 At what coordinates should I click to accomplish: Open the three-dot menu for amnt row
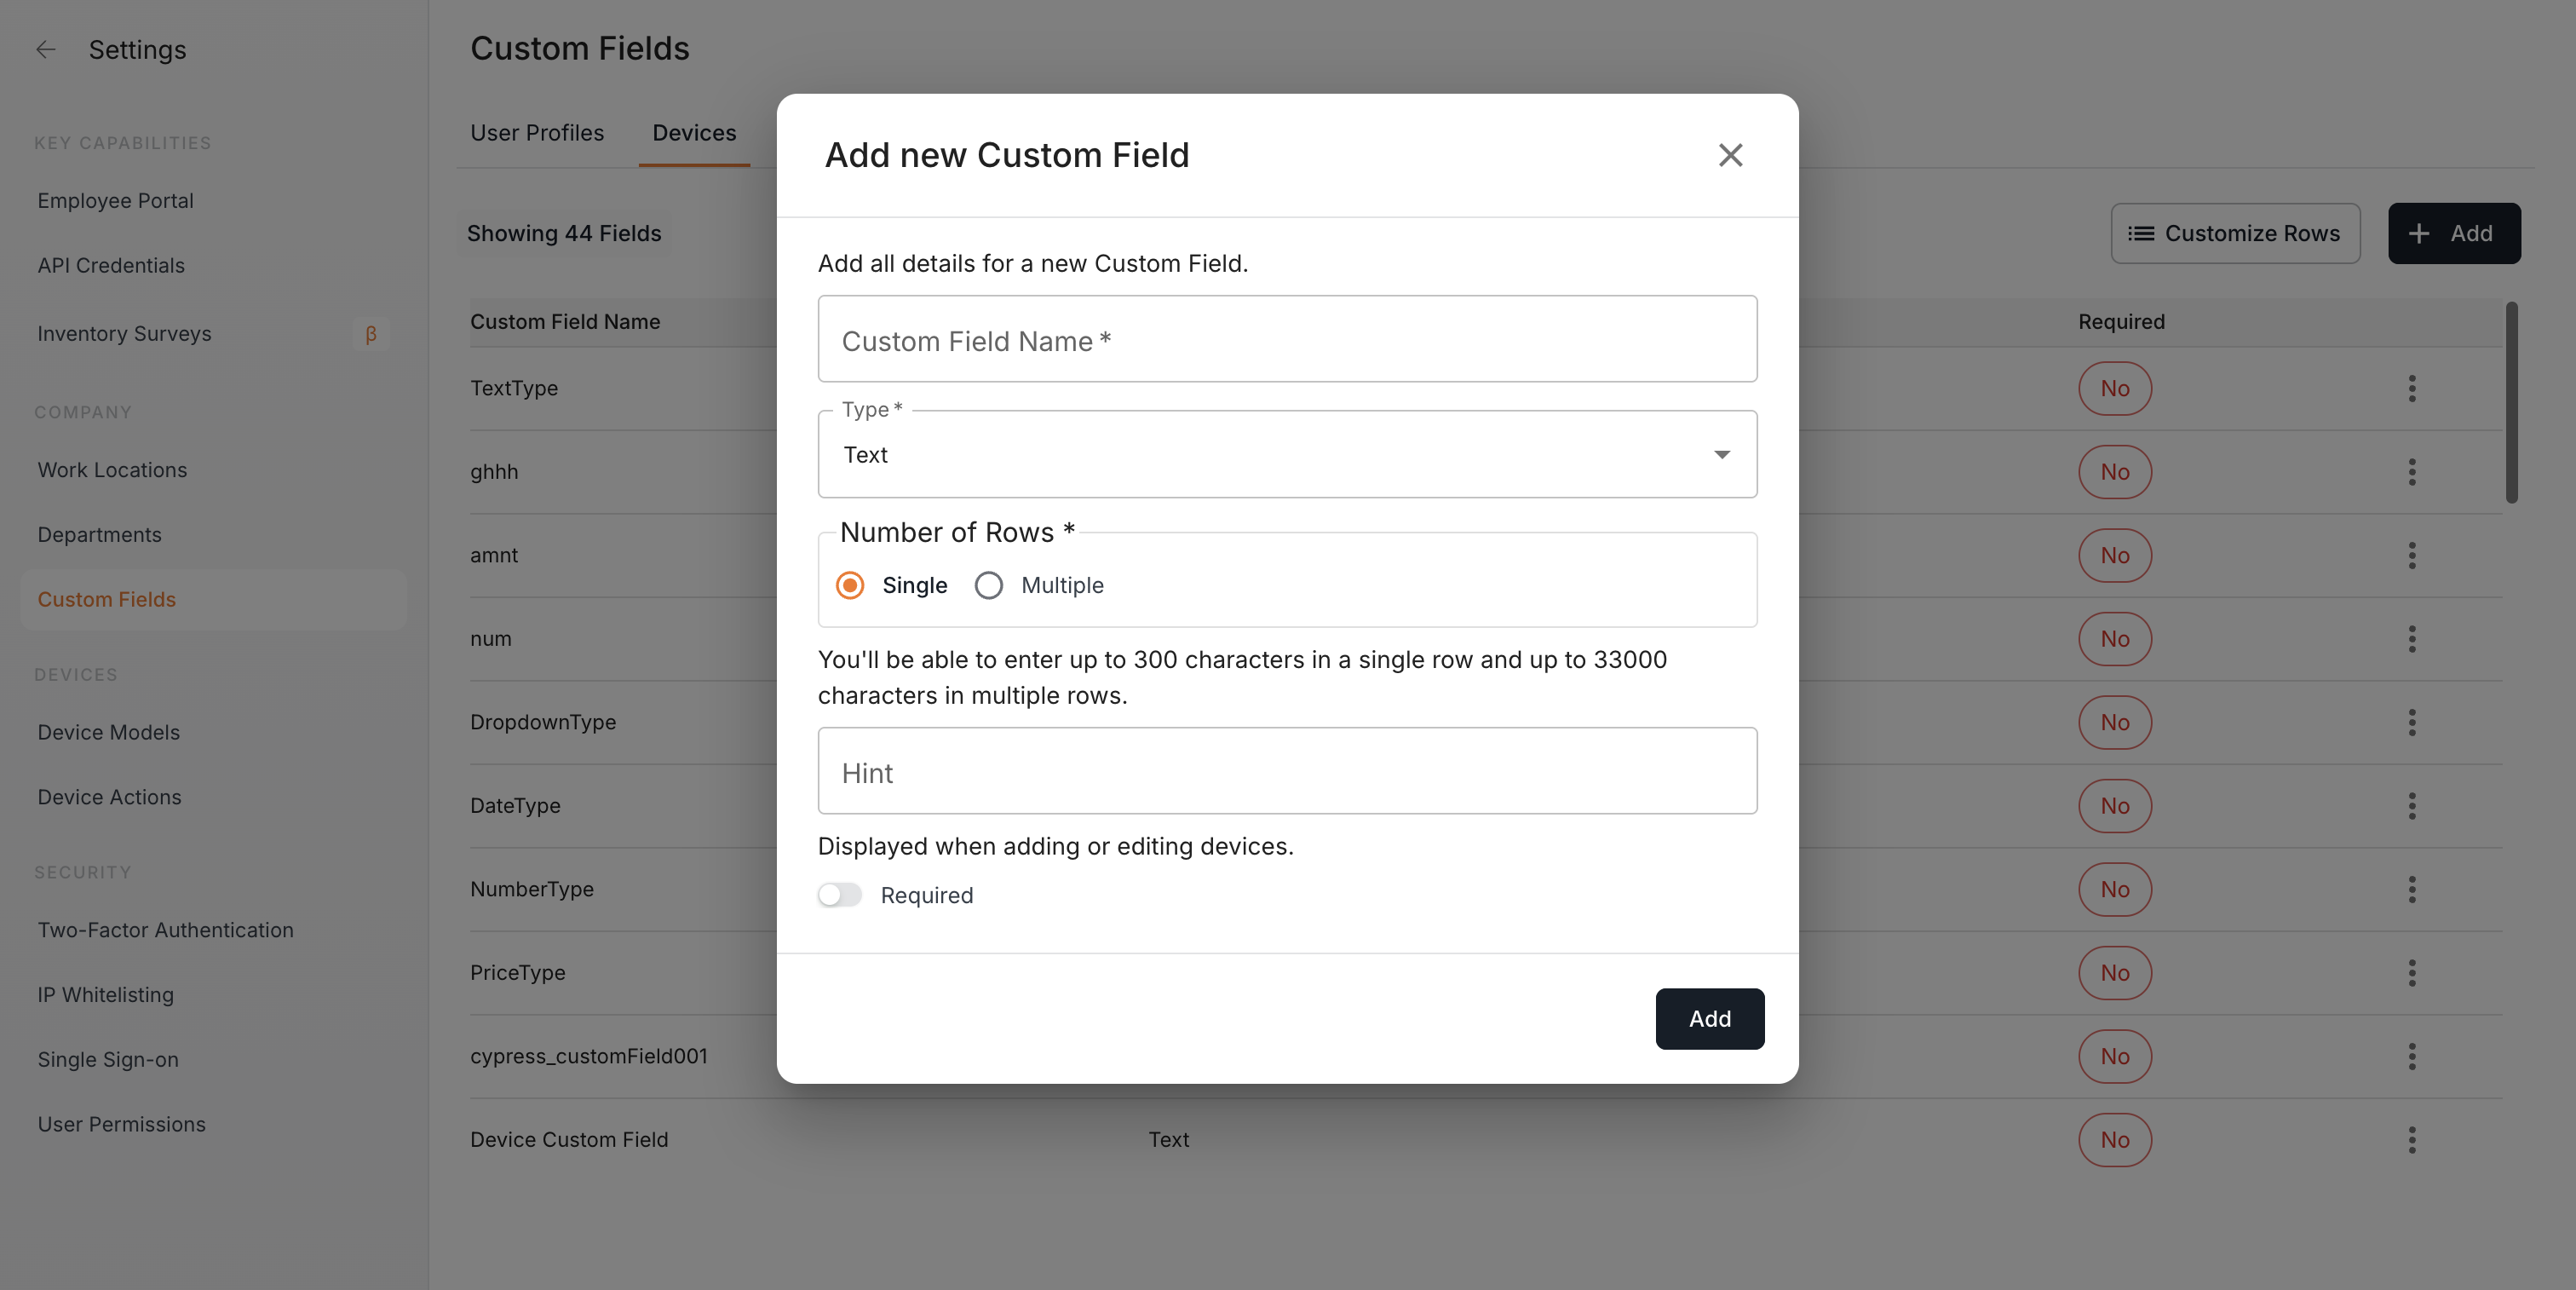point(2412,555)
